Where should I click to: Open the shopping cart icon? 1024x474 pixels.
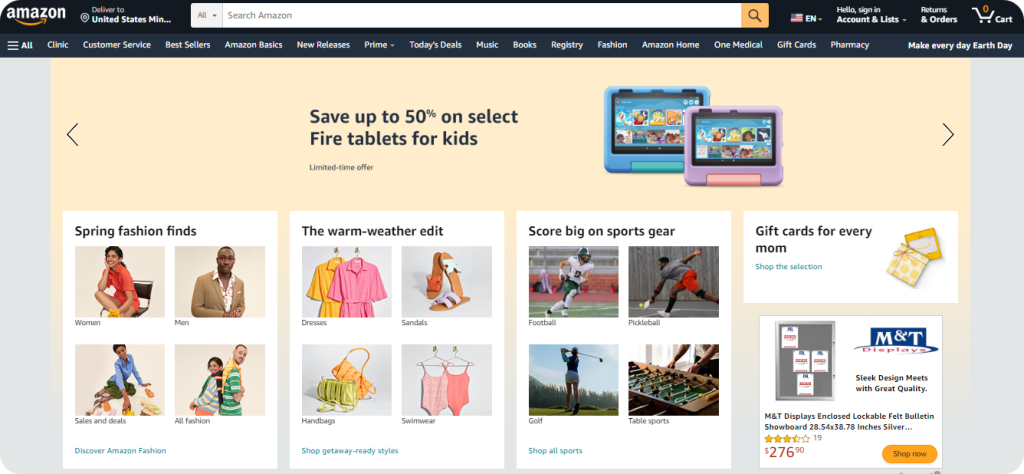click(991, 15)
